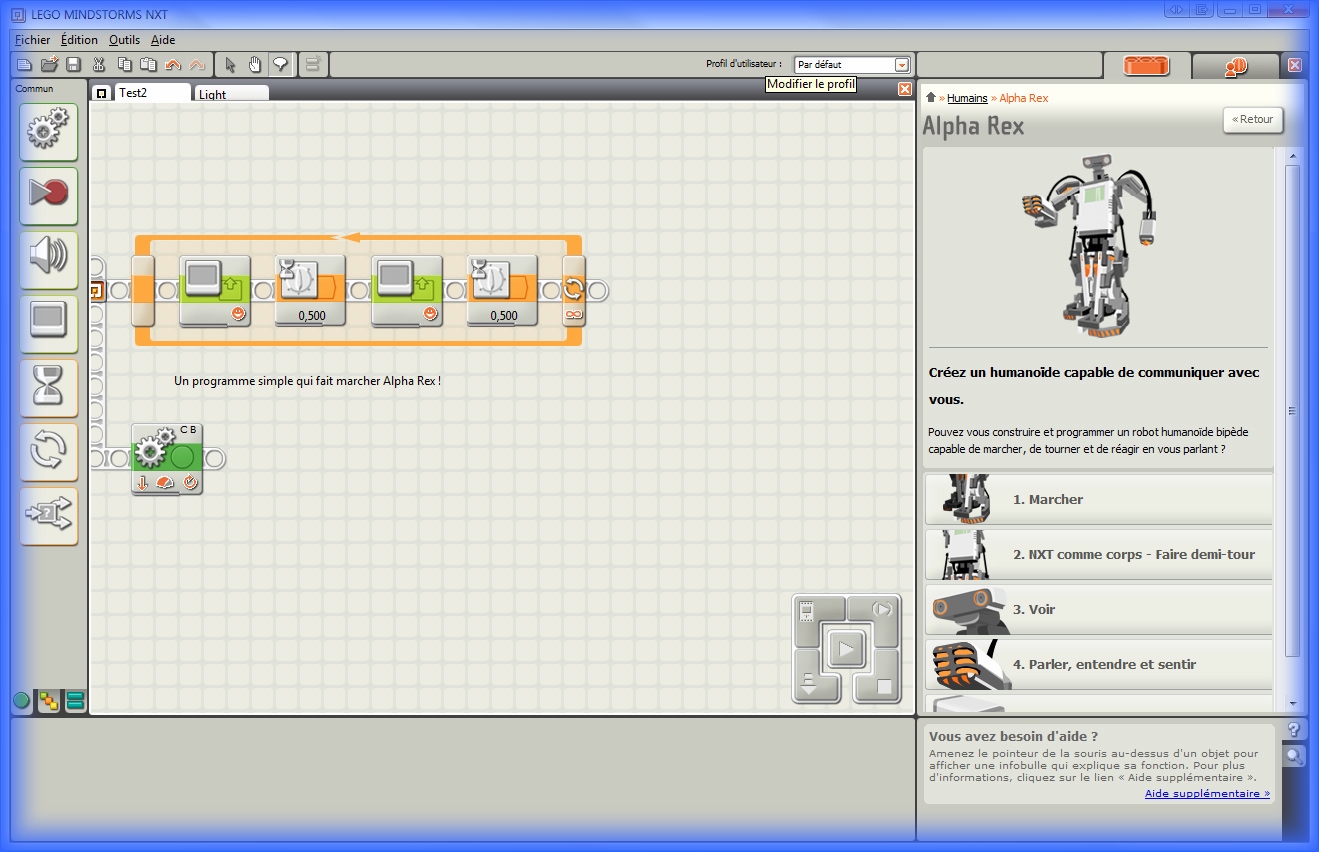Choose the Loop block in the palette
1319x852 pixels.
48,452
